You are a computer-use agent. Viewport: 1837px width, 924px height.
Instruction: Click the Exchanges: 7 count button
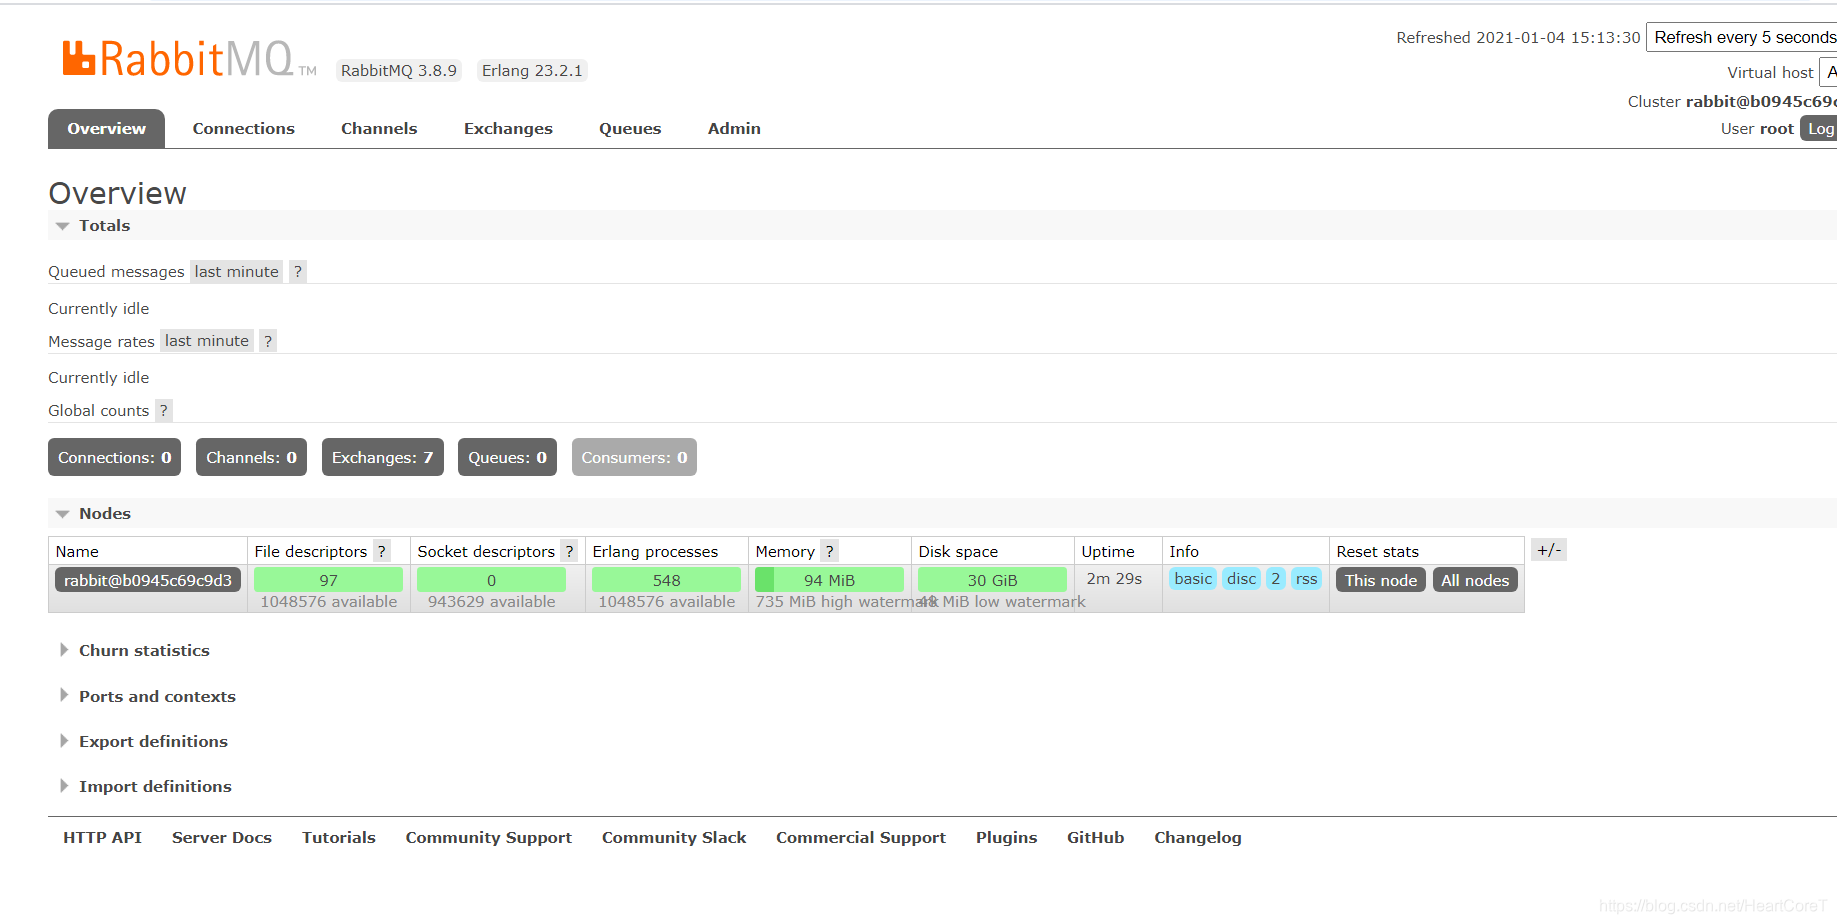pyautogui.click(x=383, y=457)
